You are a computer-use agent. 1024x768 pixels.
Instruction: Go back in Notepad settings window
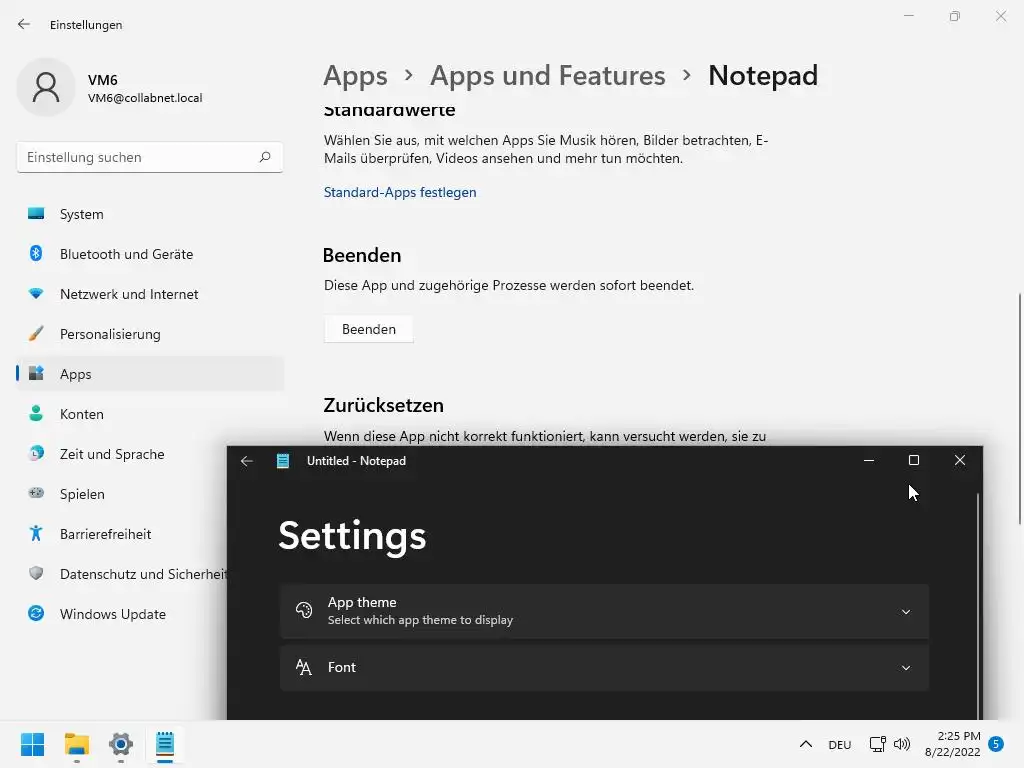click(x=247, y=461)
